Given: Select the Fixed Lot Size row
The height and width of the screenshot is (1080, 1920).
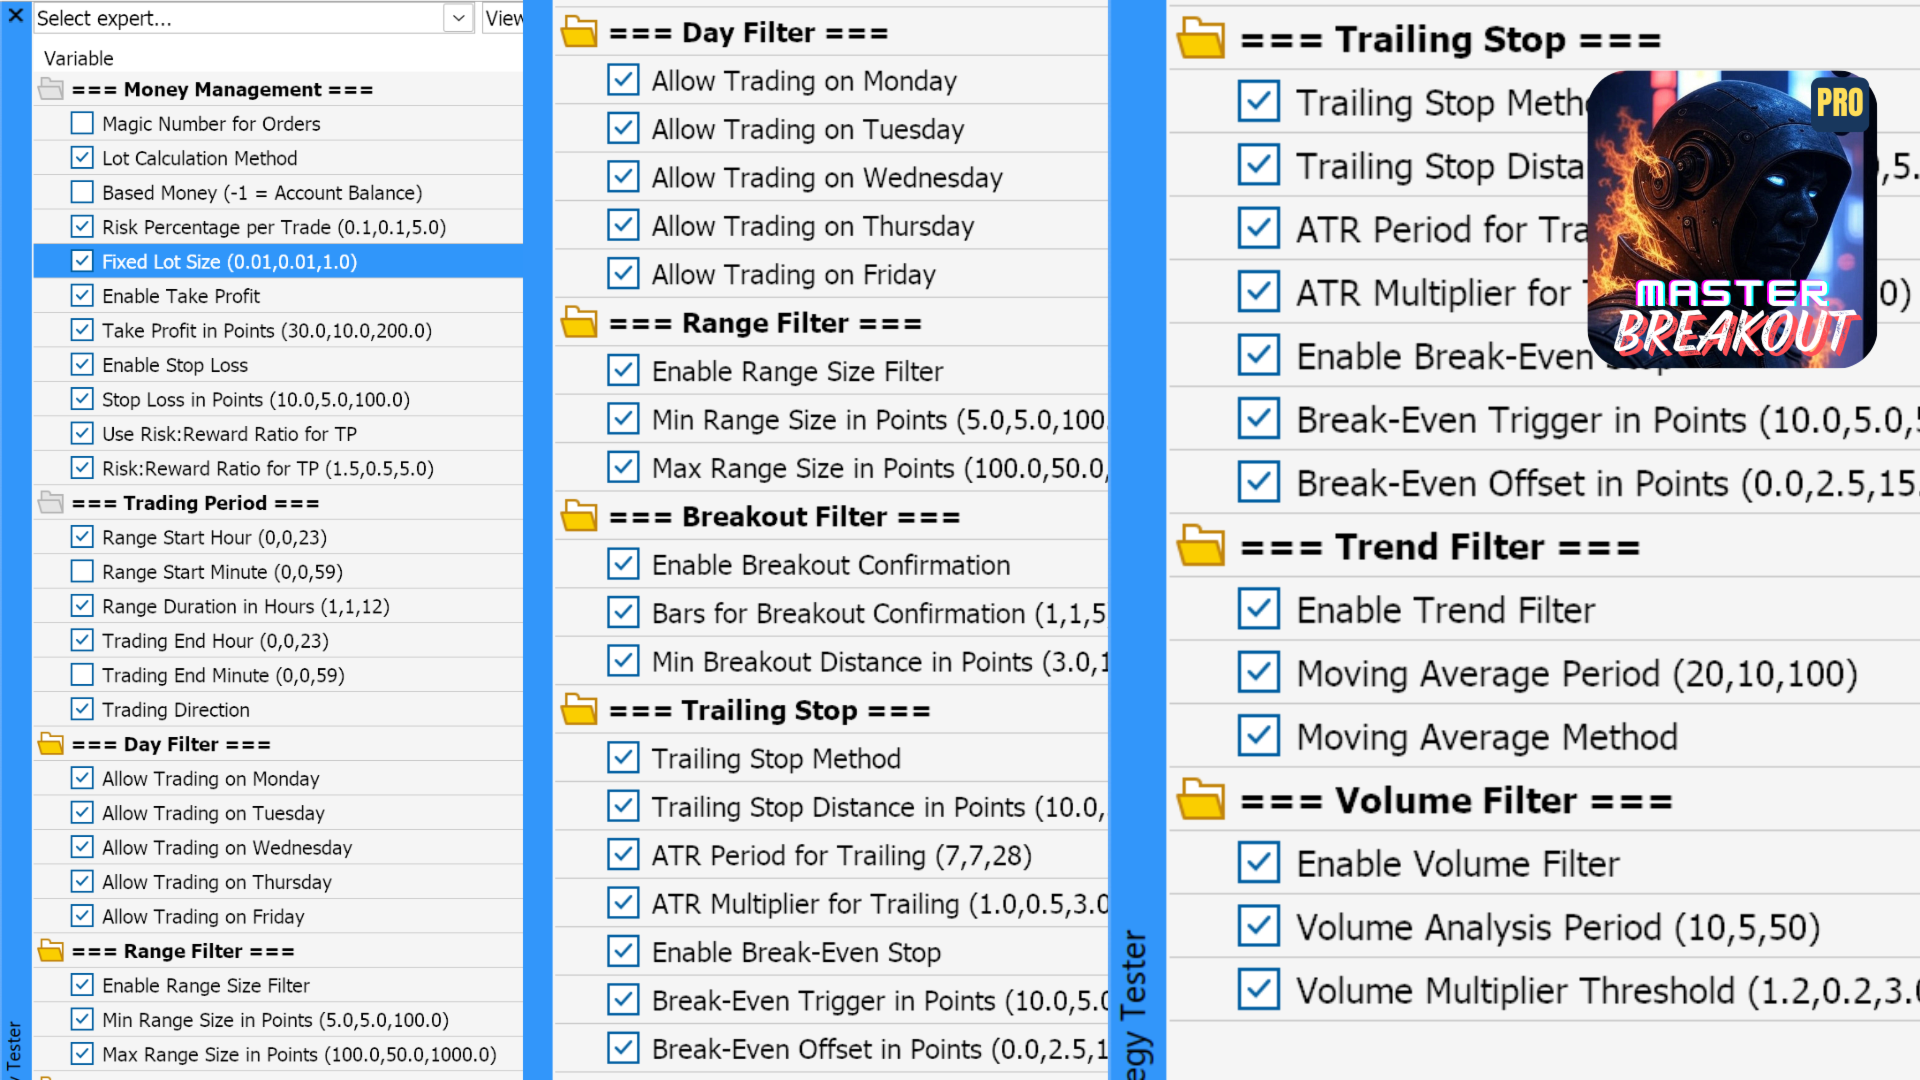Looking at the screenshot, I should pos(229,262).
